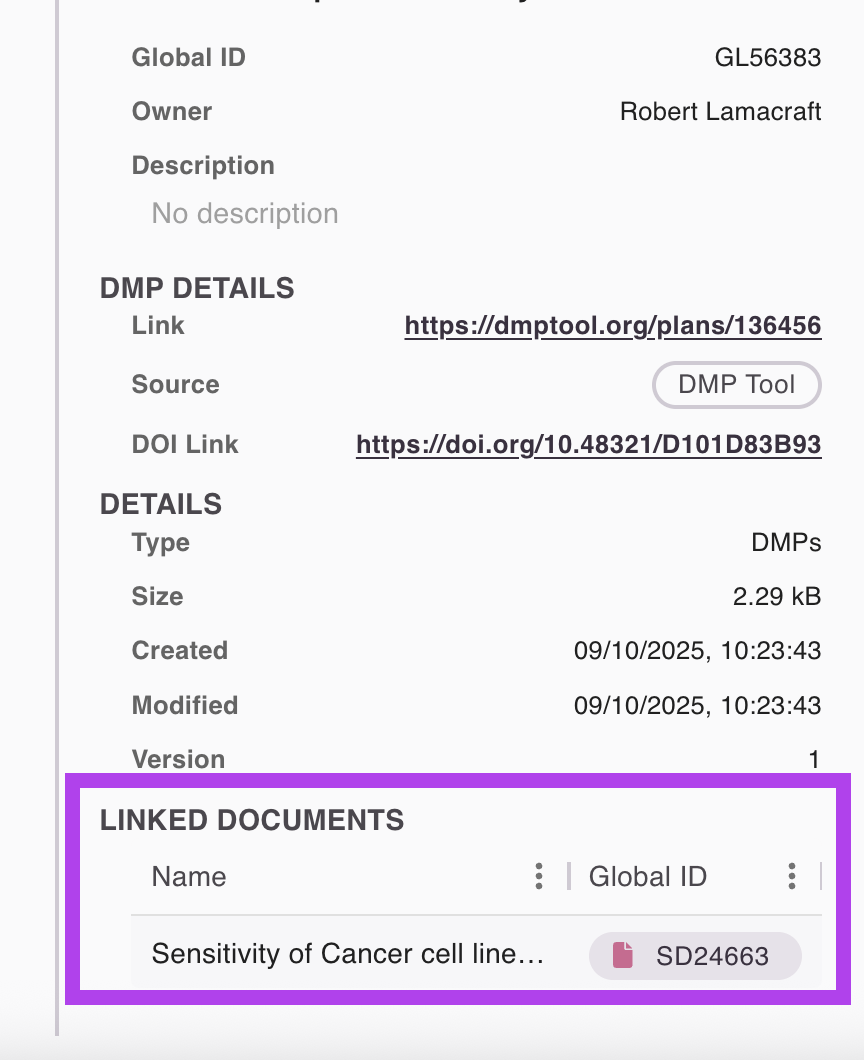Click the SD24663 global ID chip

[x=696, y=956]
